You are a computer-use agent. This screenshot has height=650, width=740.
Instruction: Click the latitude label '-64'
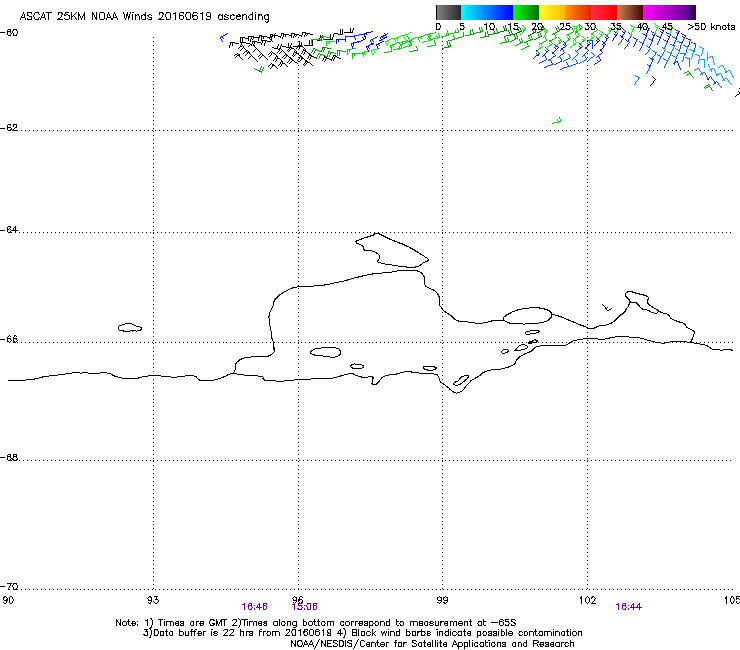9,230
